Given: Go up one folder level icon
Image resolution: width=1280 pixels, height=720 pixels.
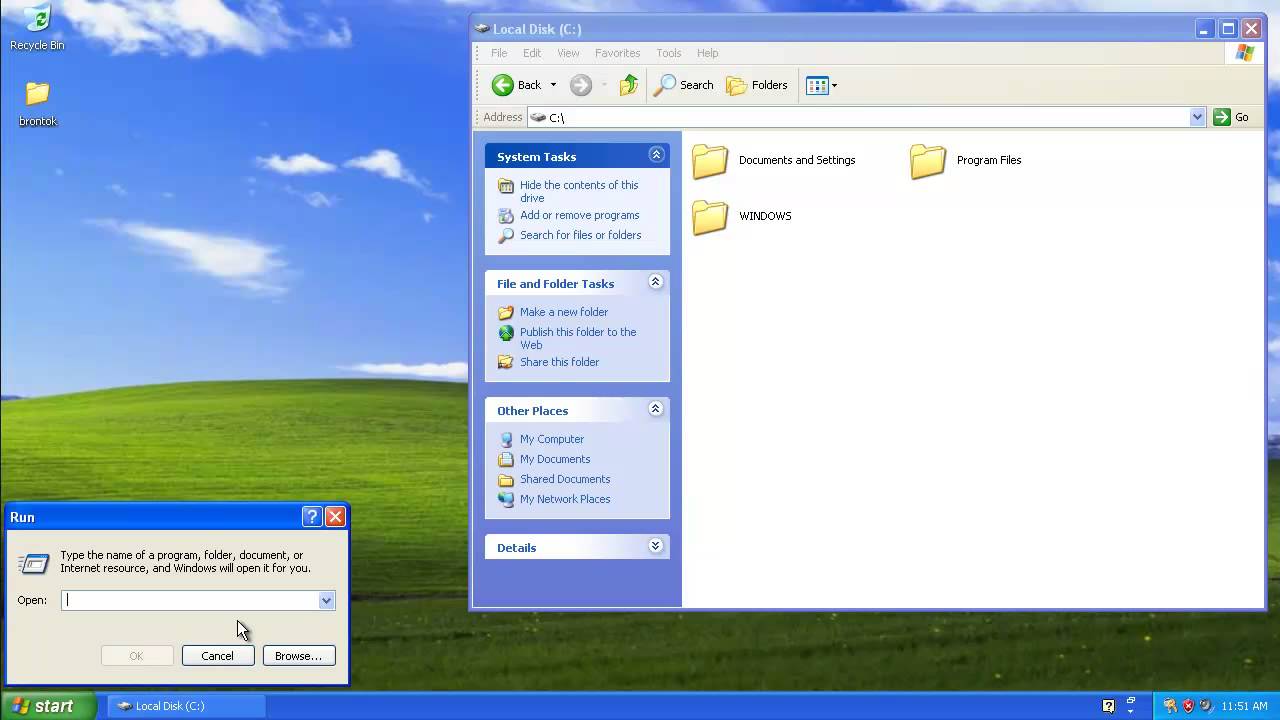Looking at the screenshot, I should pyautogui.click(x=628, y=85).
